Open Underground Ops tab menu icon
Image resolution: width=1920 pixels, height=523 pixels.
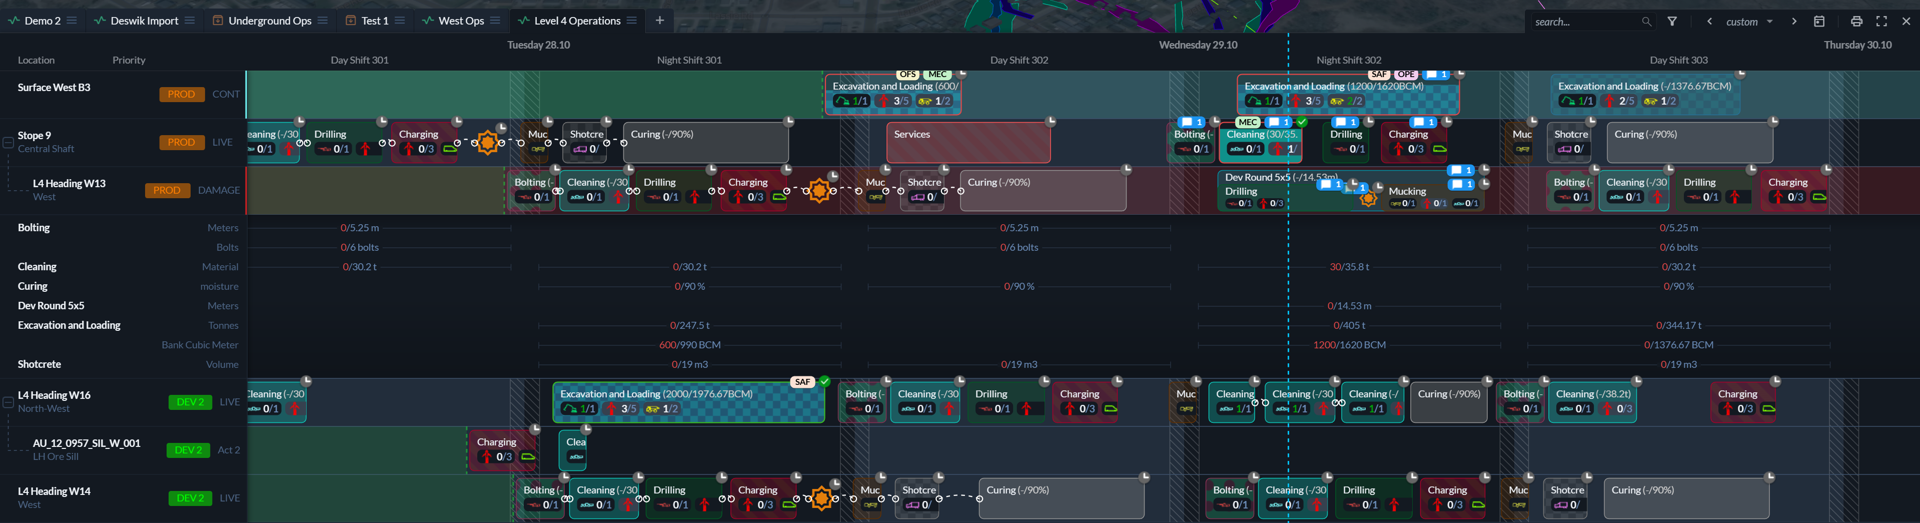[x=323, y=20]
